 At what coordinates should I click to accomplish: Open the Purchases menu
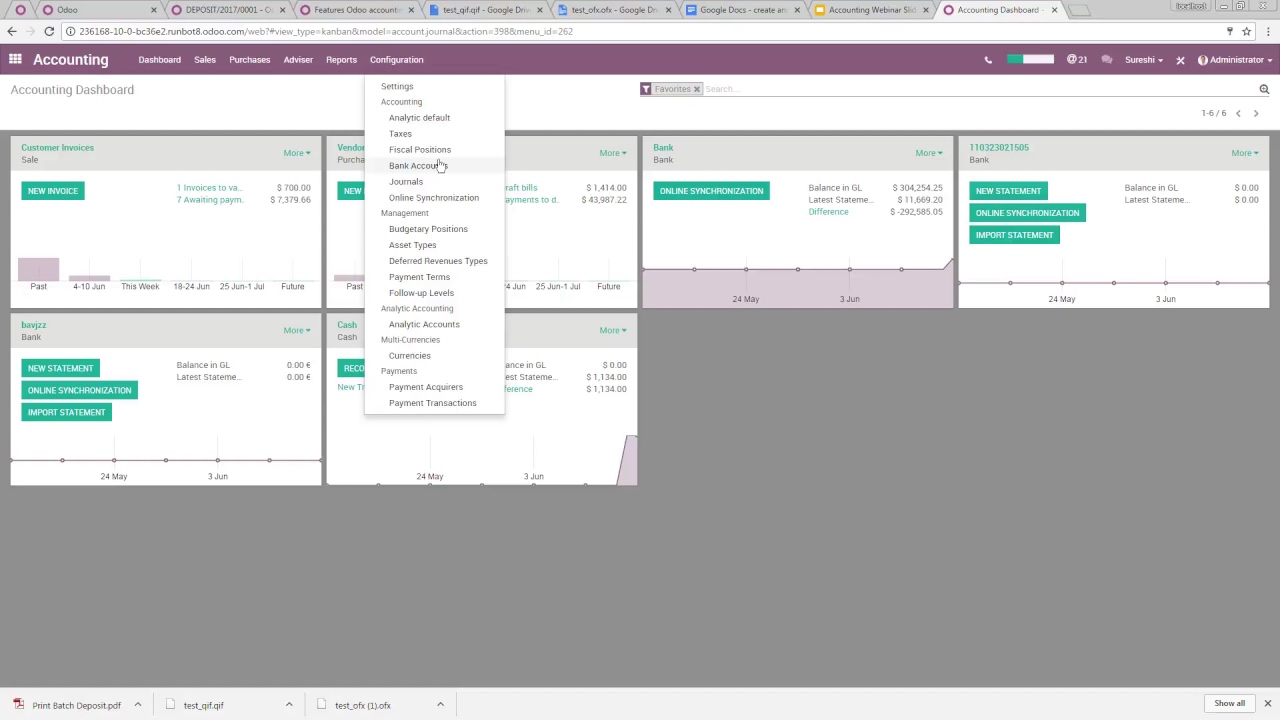point(250,60)
